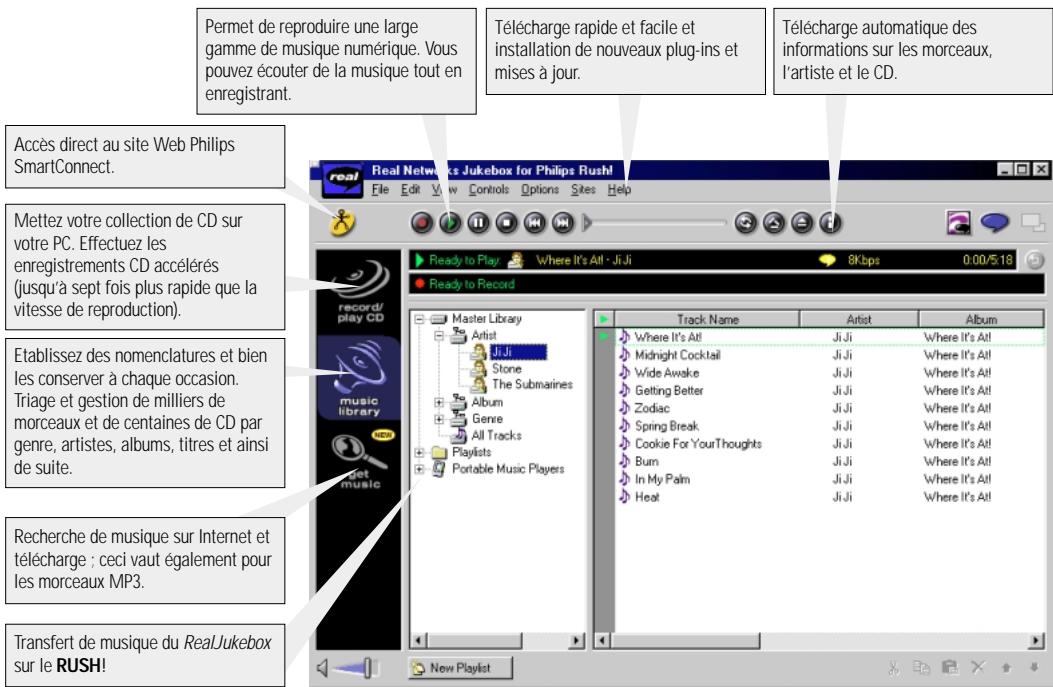1053x687 pixels.
Task: Sort by the Album column header
Action: (x=981, y=320)
